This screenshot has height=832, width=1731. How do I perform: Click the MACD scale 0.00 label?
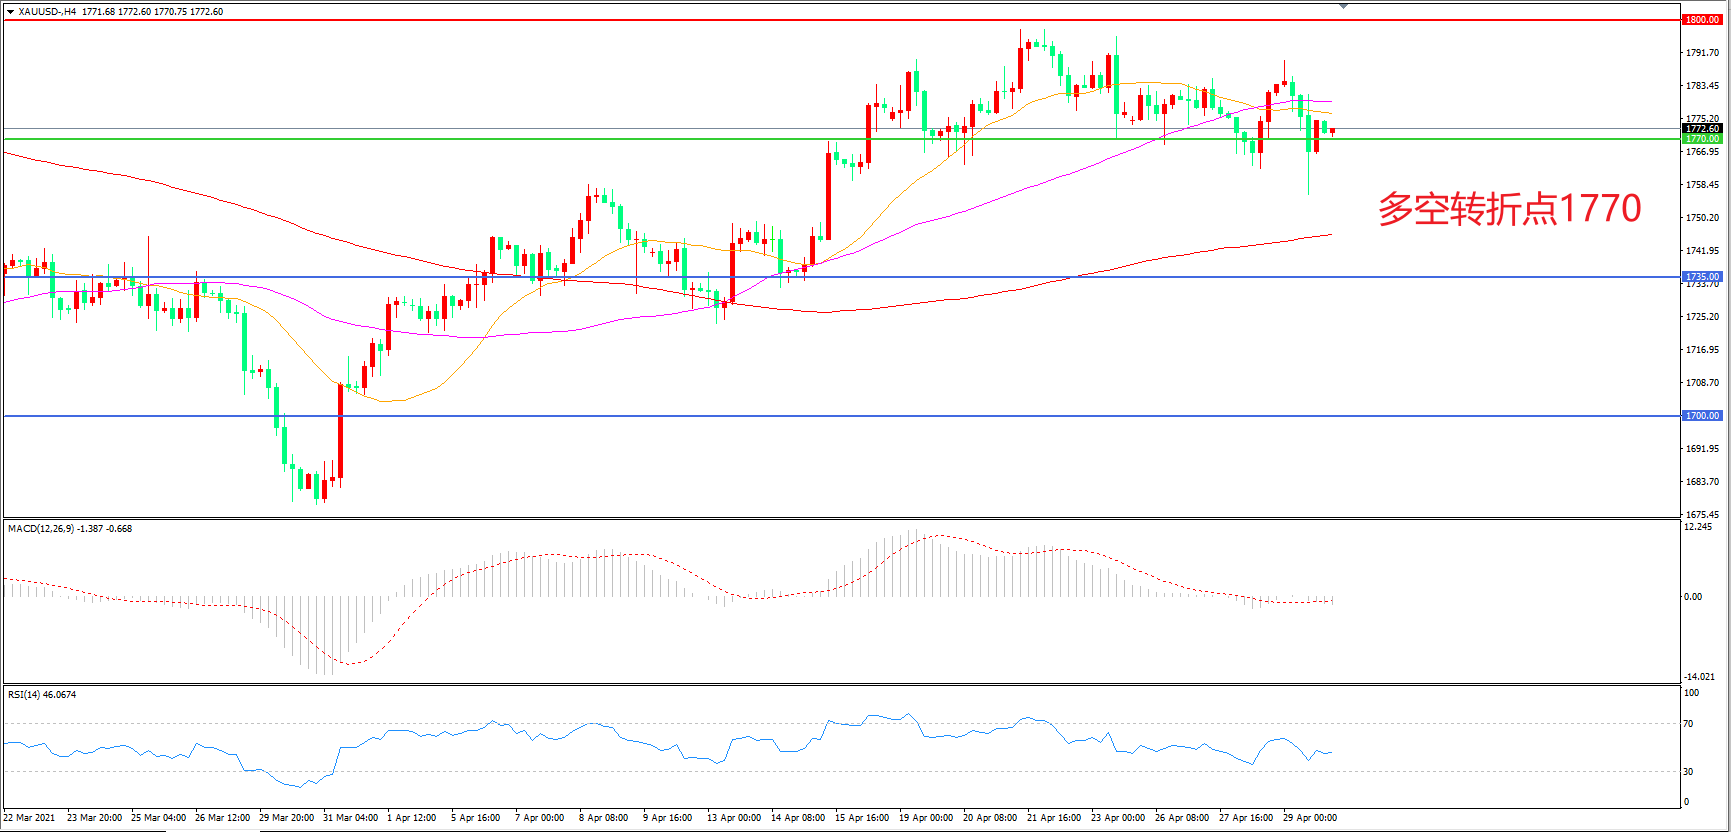coord(1692,597)
